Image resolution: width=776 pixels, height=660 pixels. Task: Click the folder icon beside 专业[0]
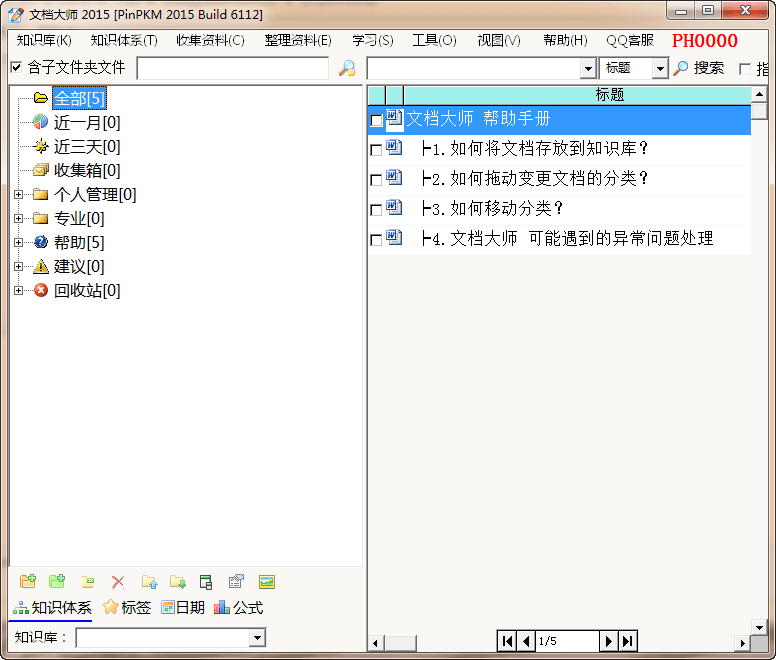coord(41,218)
